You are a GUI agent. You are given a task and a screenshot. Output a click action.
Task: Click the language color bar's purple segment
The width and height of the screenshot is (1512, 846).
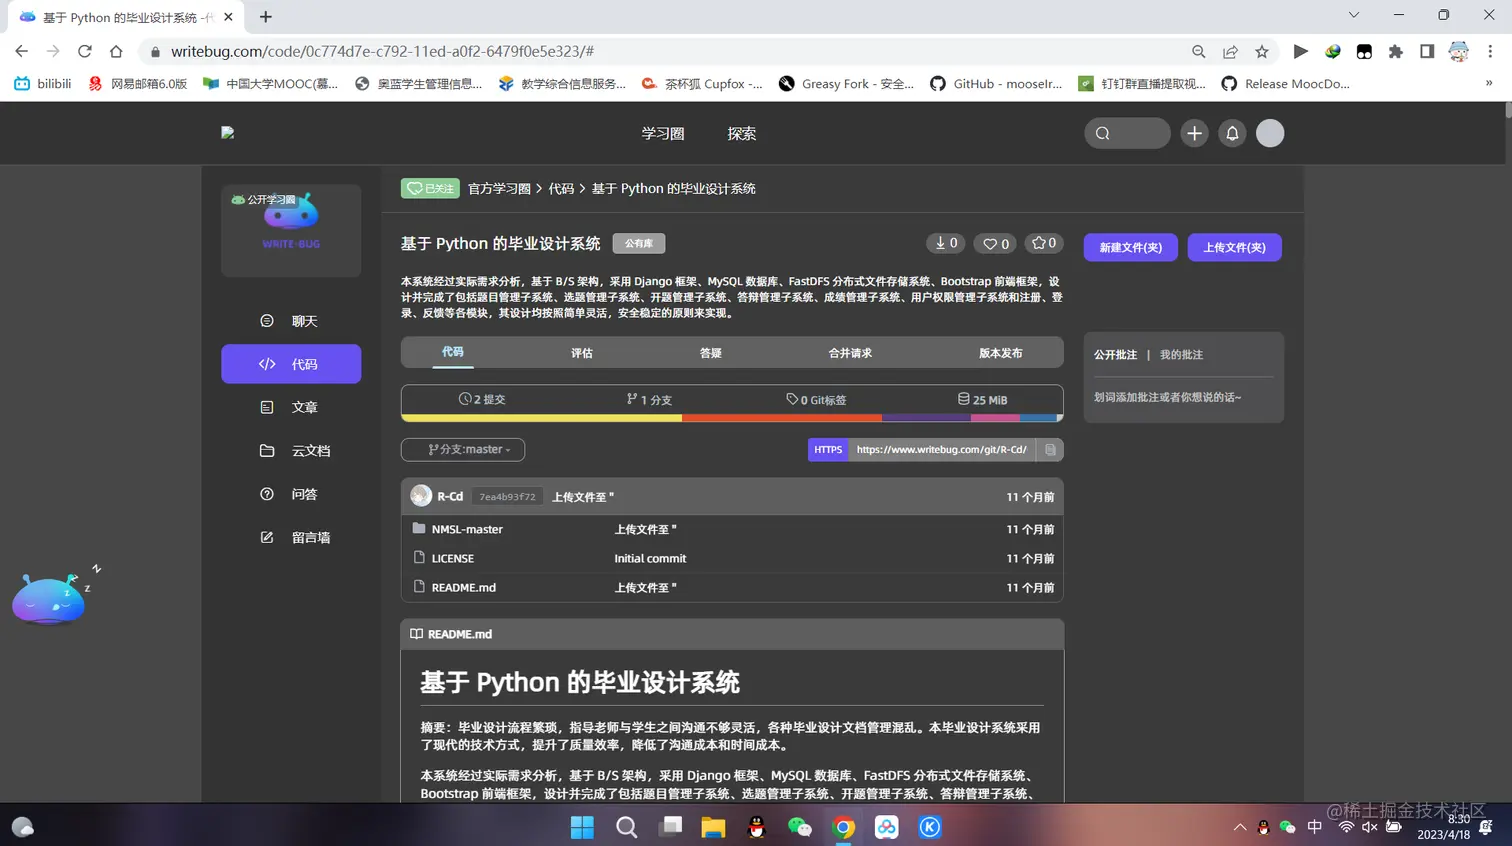[x=926, y=418]
